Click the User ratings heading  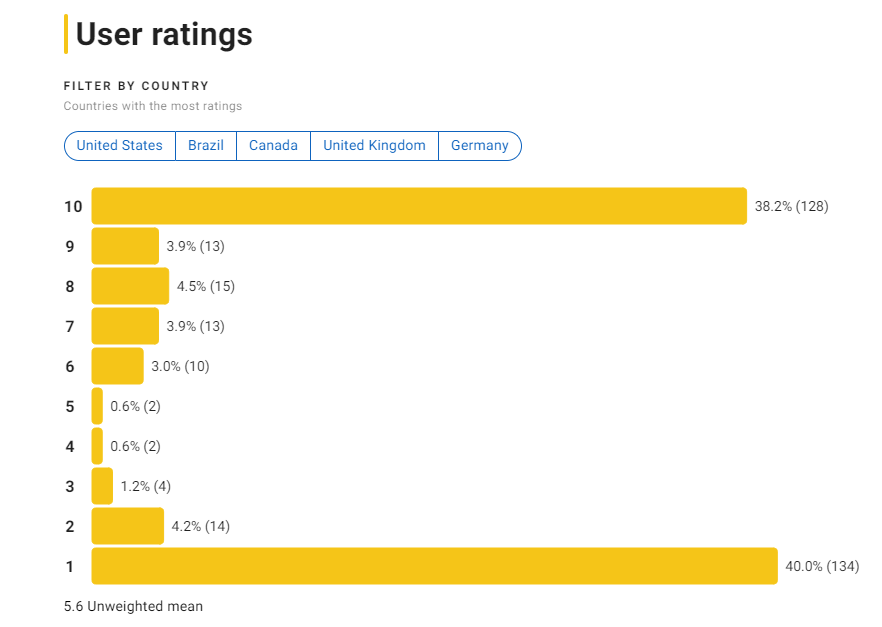coord(164,35)
